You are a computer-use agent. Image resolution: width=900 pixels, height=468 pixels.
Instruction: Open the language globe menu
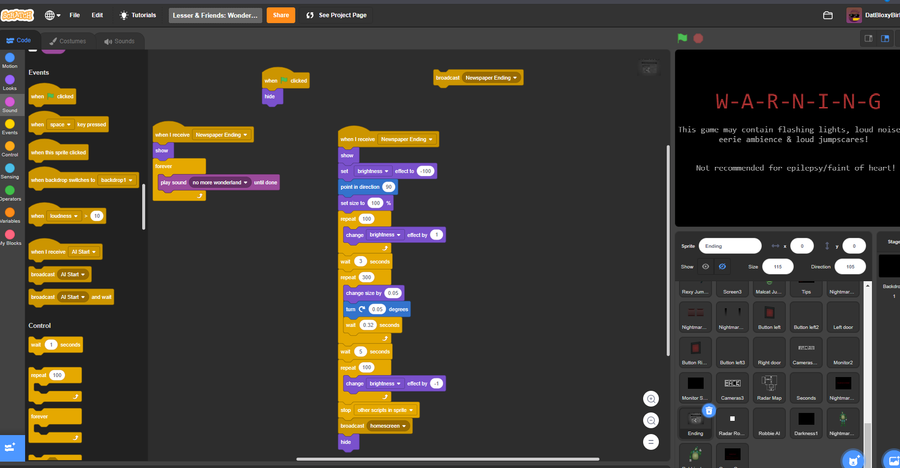[x=52, y=16]
